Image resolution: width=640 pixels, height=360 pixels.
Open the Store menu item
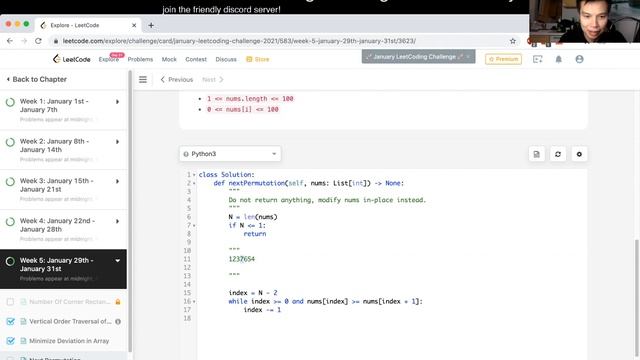click(x=258, y=59)
